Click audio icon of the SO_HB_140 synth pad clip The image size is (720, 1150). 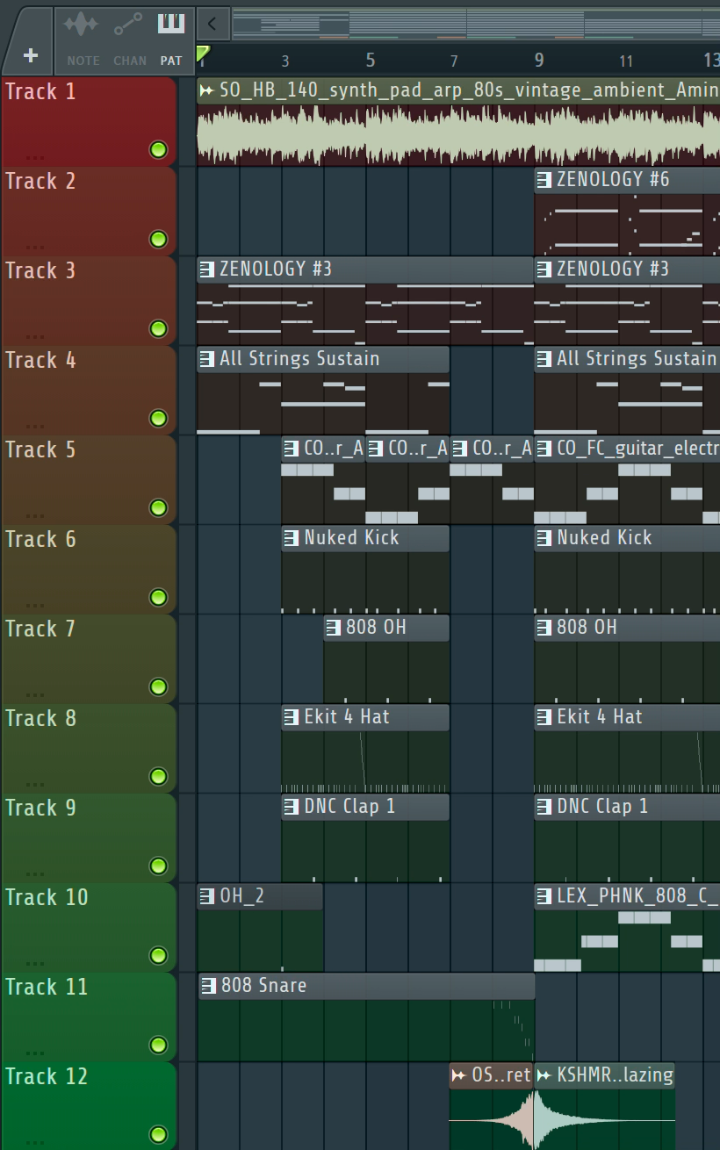pyautogui.click(x=207, y=90)
